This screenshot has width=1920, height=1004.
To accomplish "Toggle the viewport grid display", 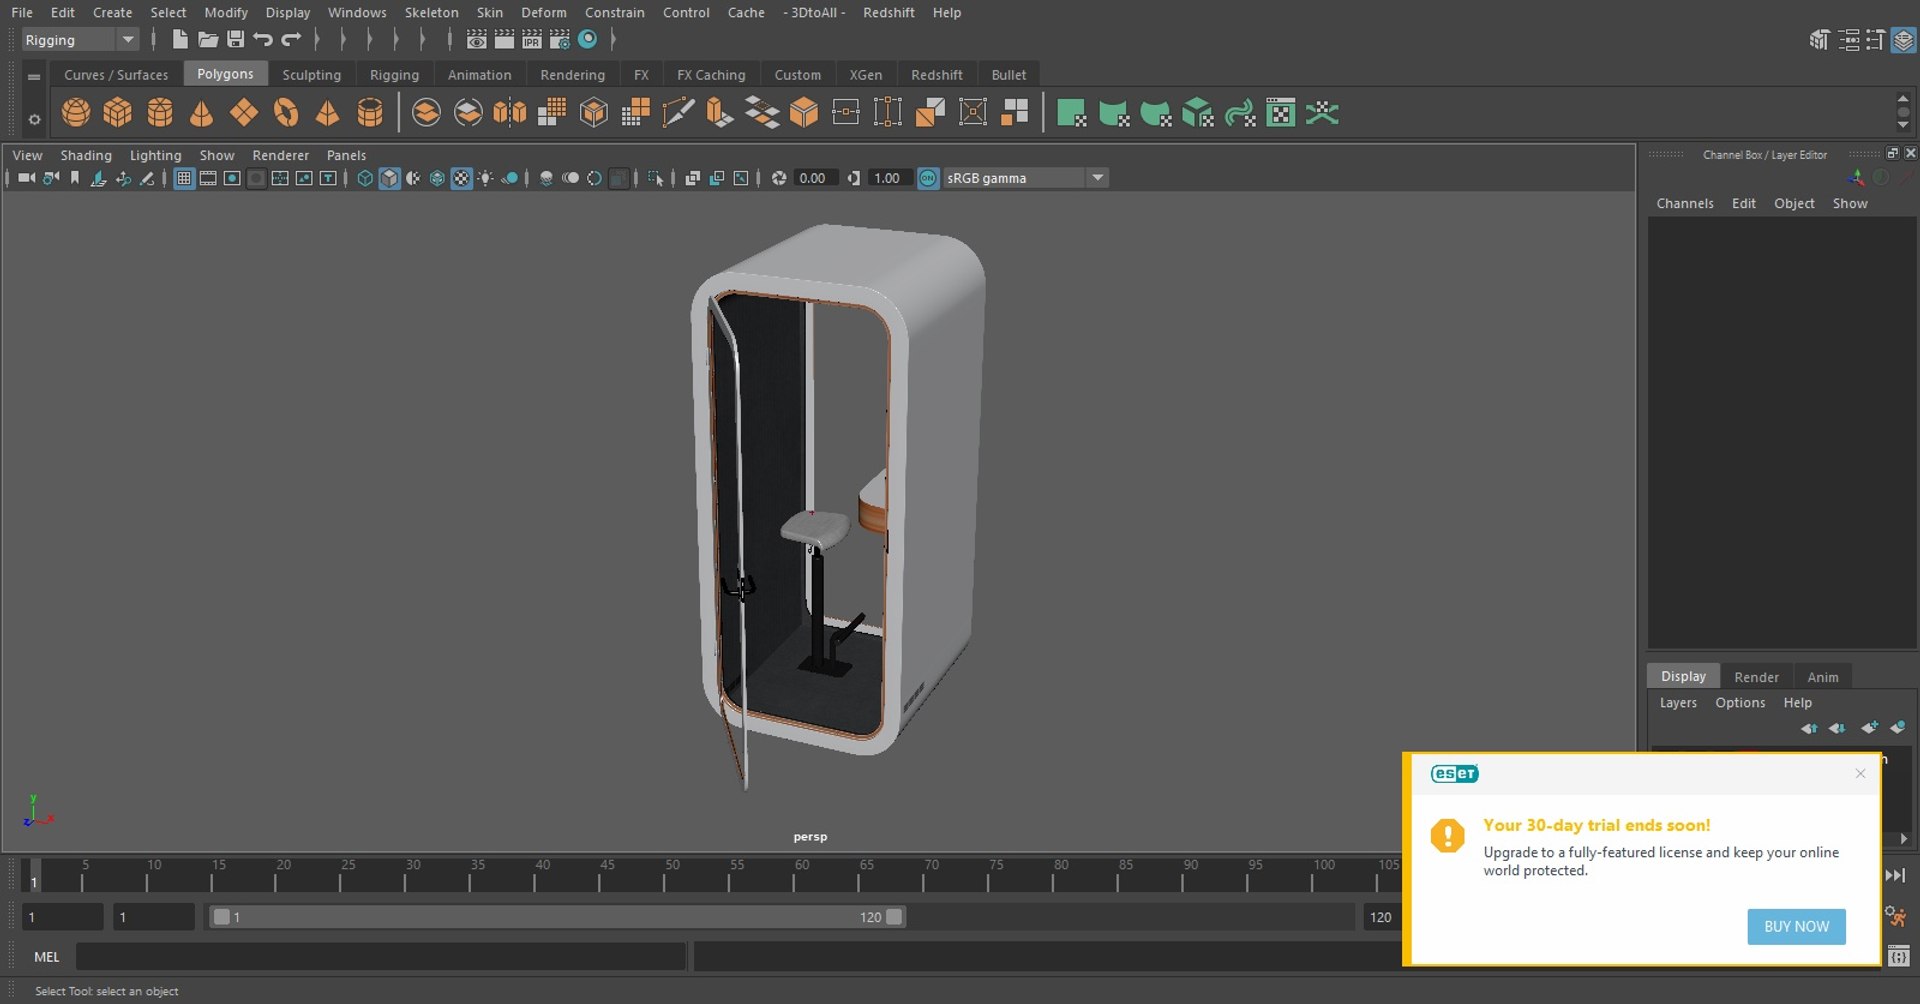I will [184, 178].
